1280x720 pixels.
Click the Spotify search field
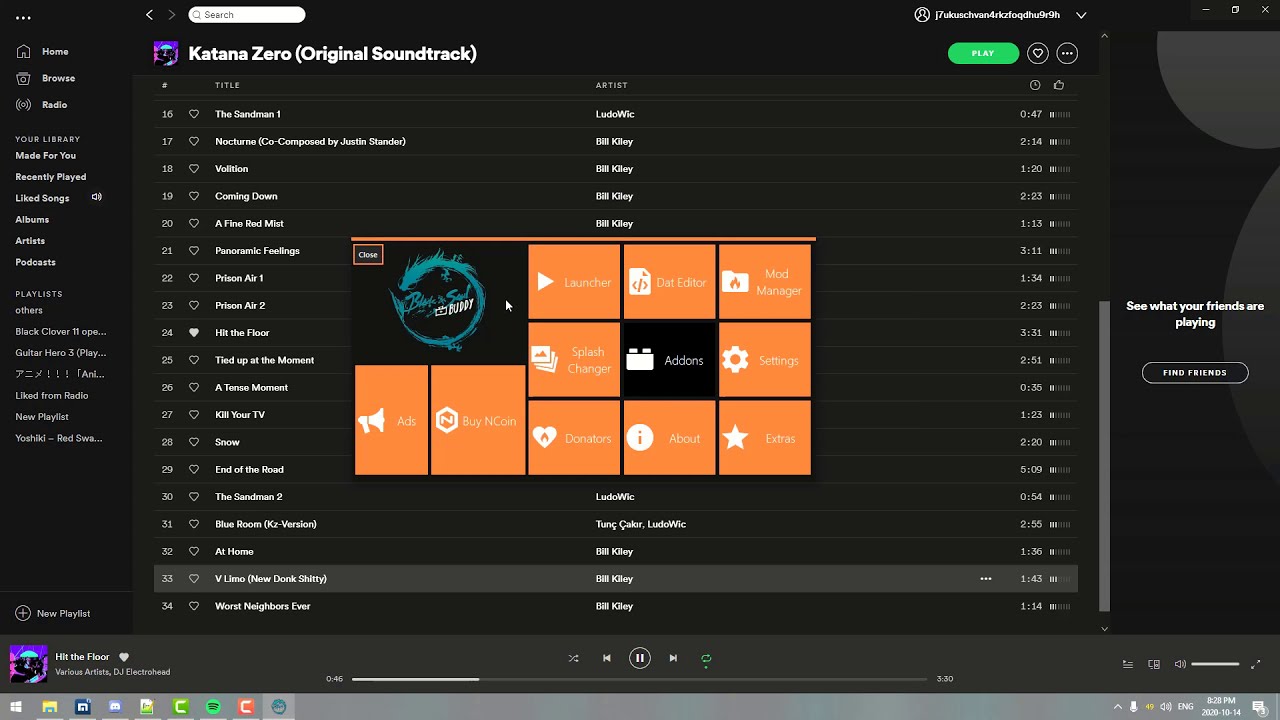[247, 15]
